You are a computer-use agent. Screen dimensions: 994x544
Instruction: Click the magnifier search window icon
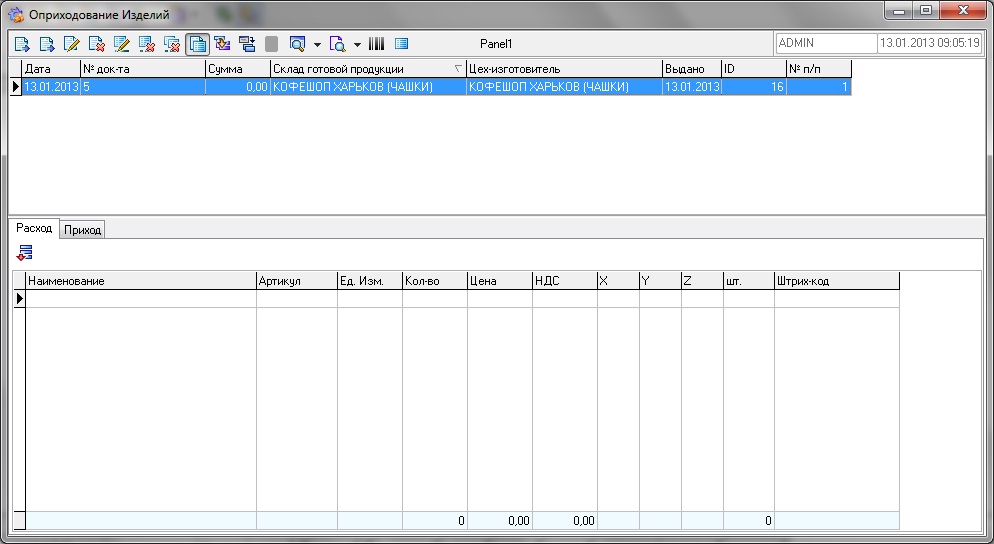point(297,44)
